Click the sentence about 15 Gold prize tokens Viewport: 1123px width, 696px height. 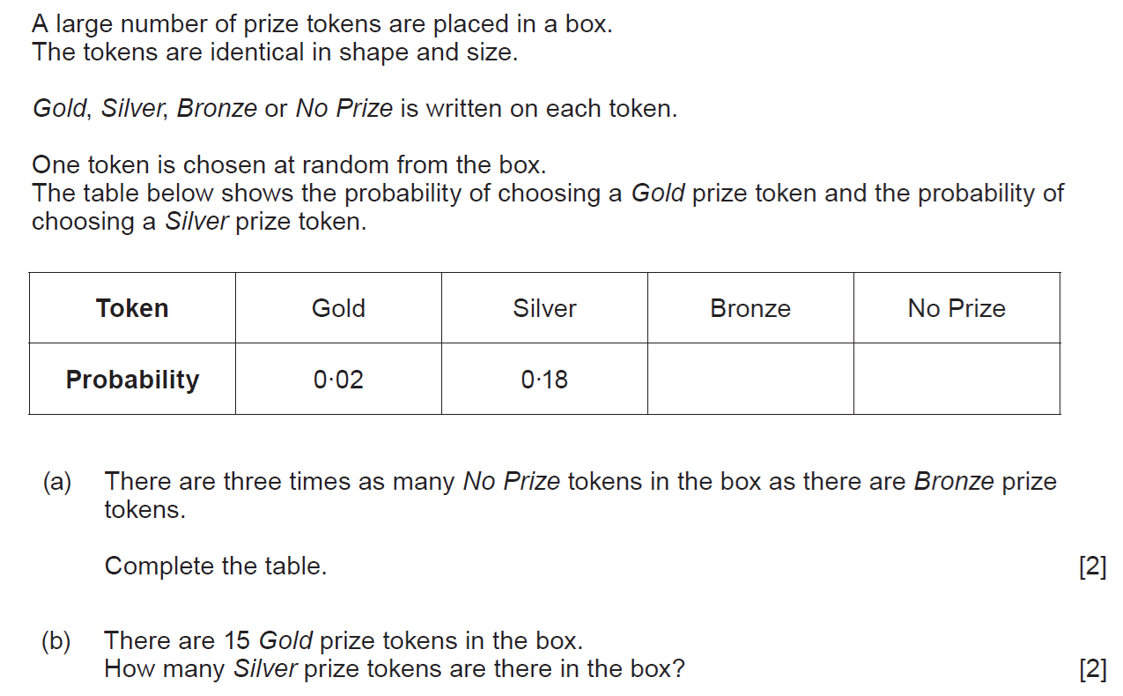[344, 640]
